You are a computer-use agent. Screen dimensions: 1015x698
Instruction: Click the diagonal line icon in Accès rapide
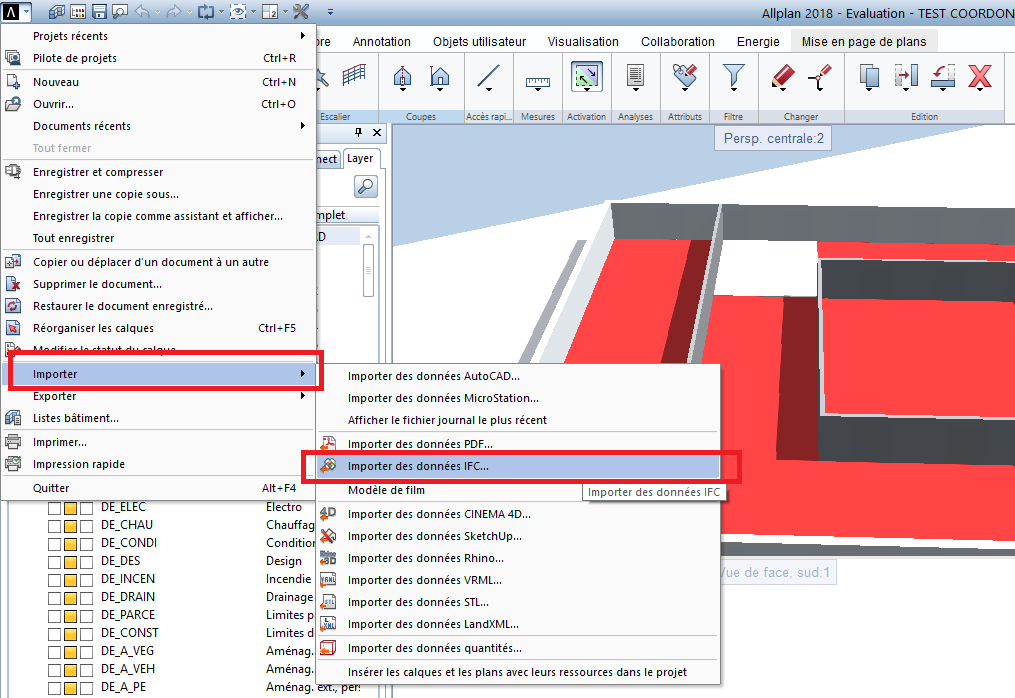click(488, 76)
